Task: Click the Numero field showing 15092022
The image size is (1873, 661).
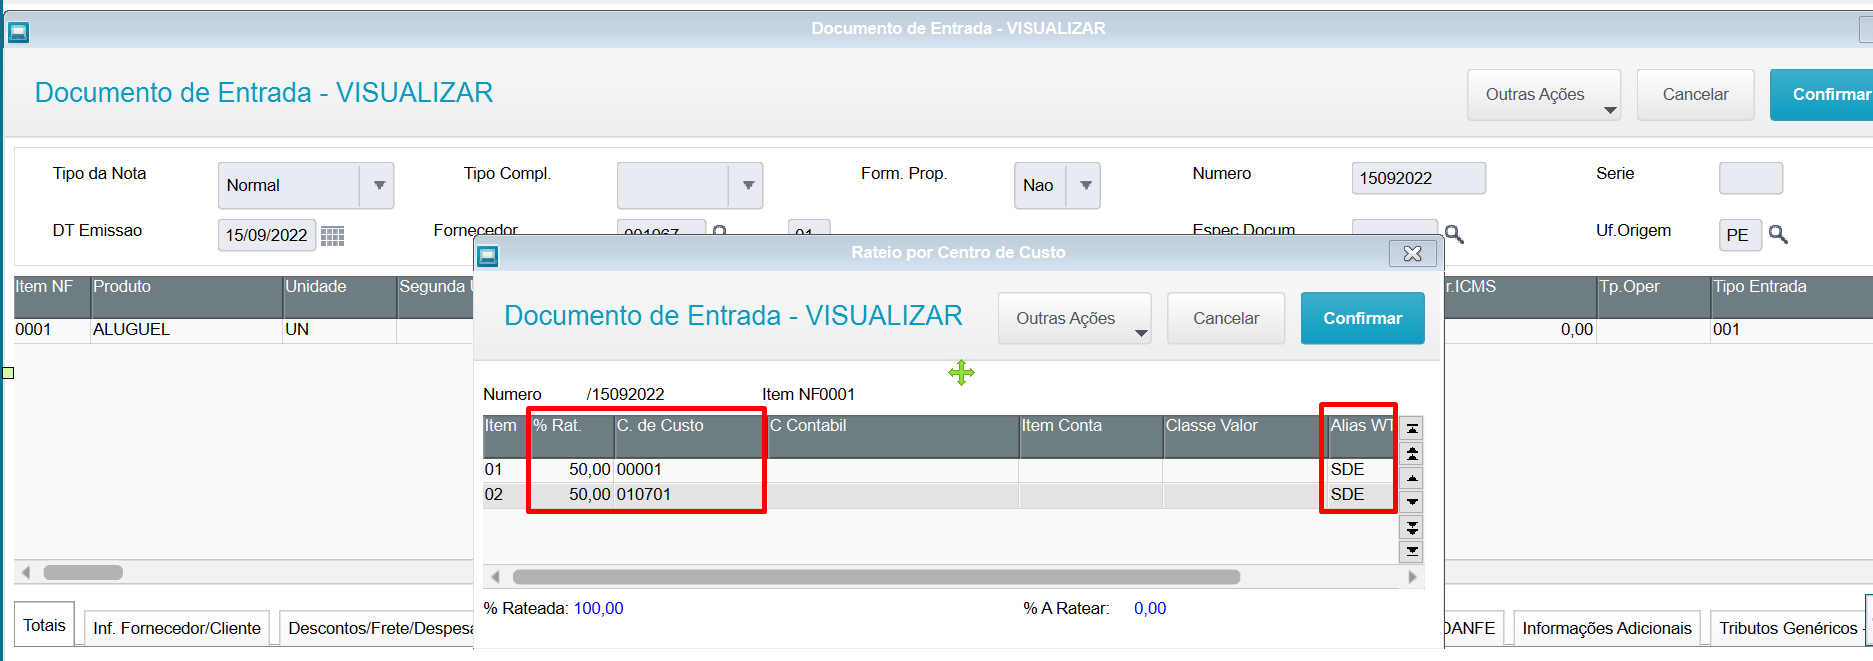Action: [x=1418, y=178]
